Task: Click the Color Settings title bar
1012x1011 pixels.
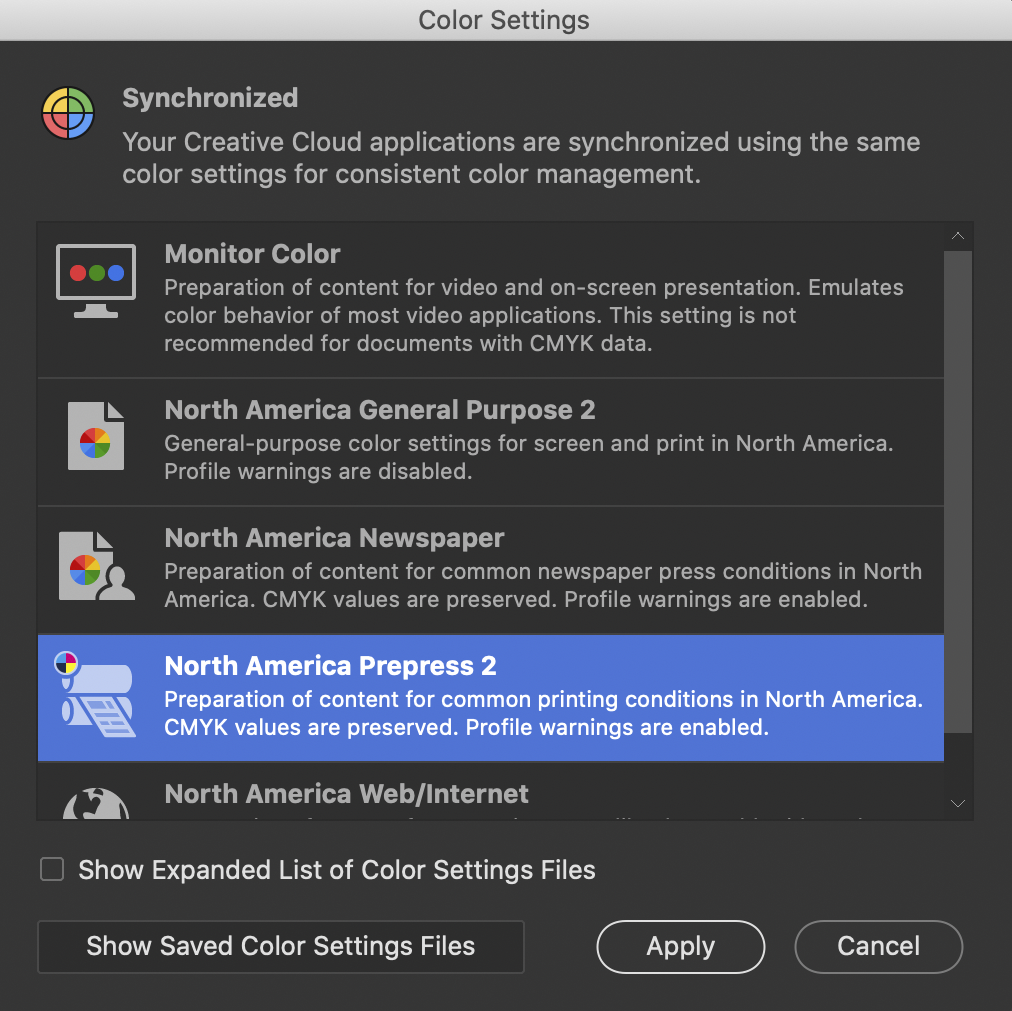Action: pyautogui.click(x=504, y=20)
